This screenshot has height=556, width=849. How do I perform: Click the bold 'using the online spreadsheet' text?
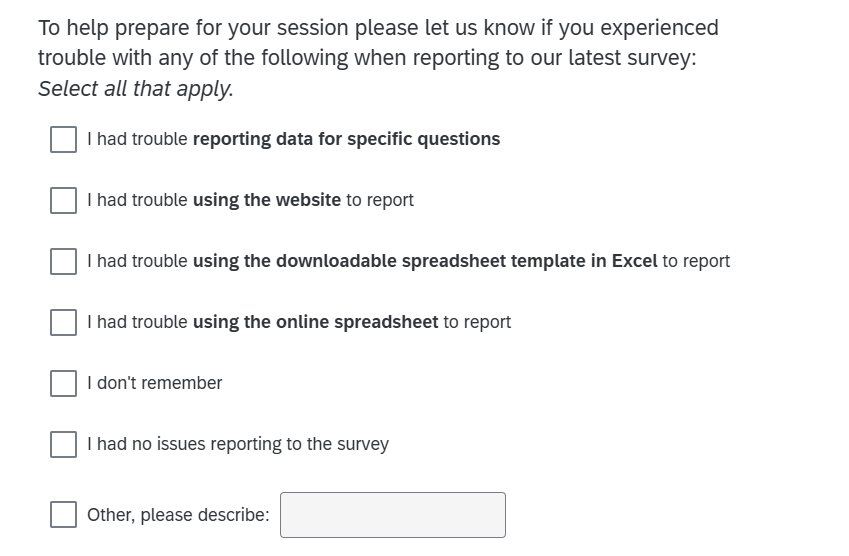coord(315,322)
